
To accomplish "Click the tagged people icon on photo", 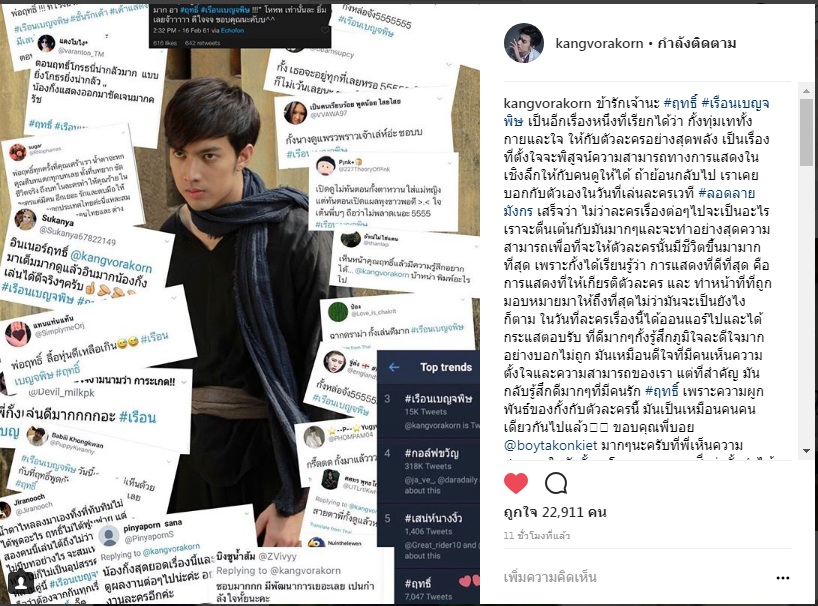I will [21, 583].
